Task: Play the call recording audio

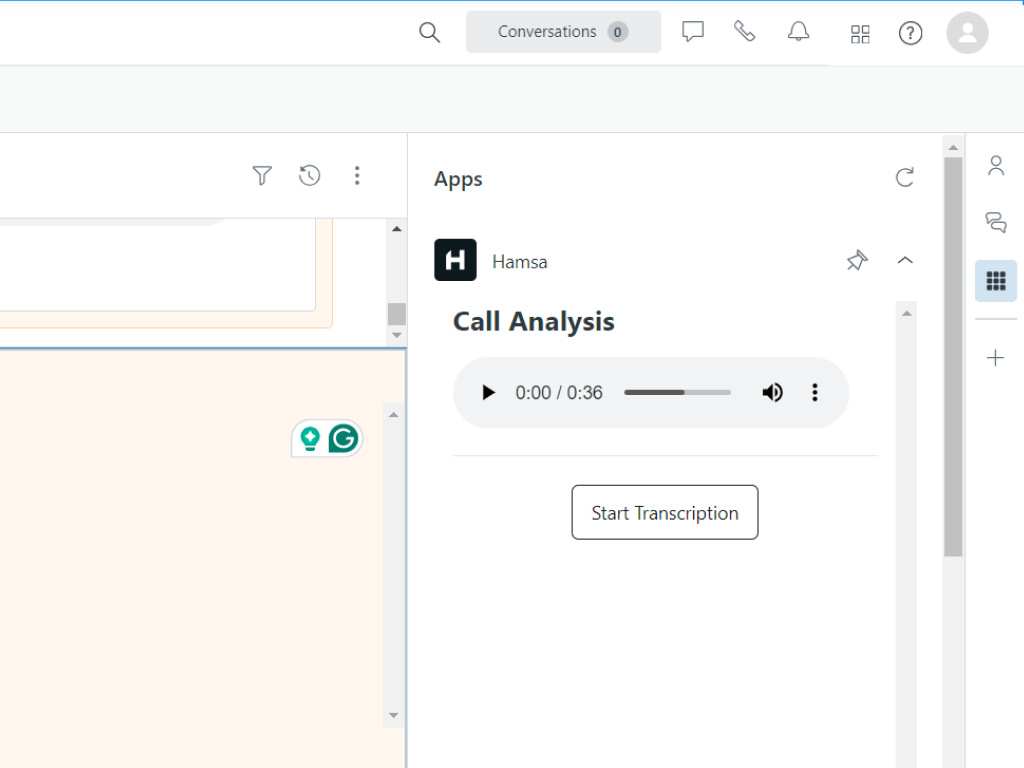Action: pyautogui.click(x=488, y=393)
